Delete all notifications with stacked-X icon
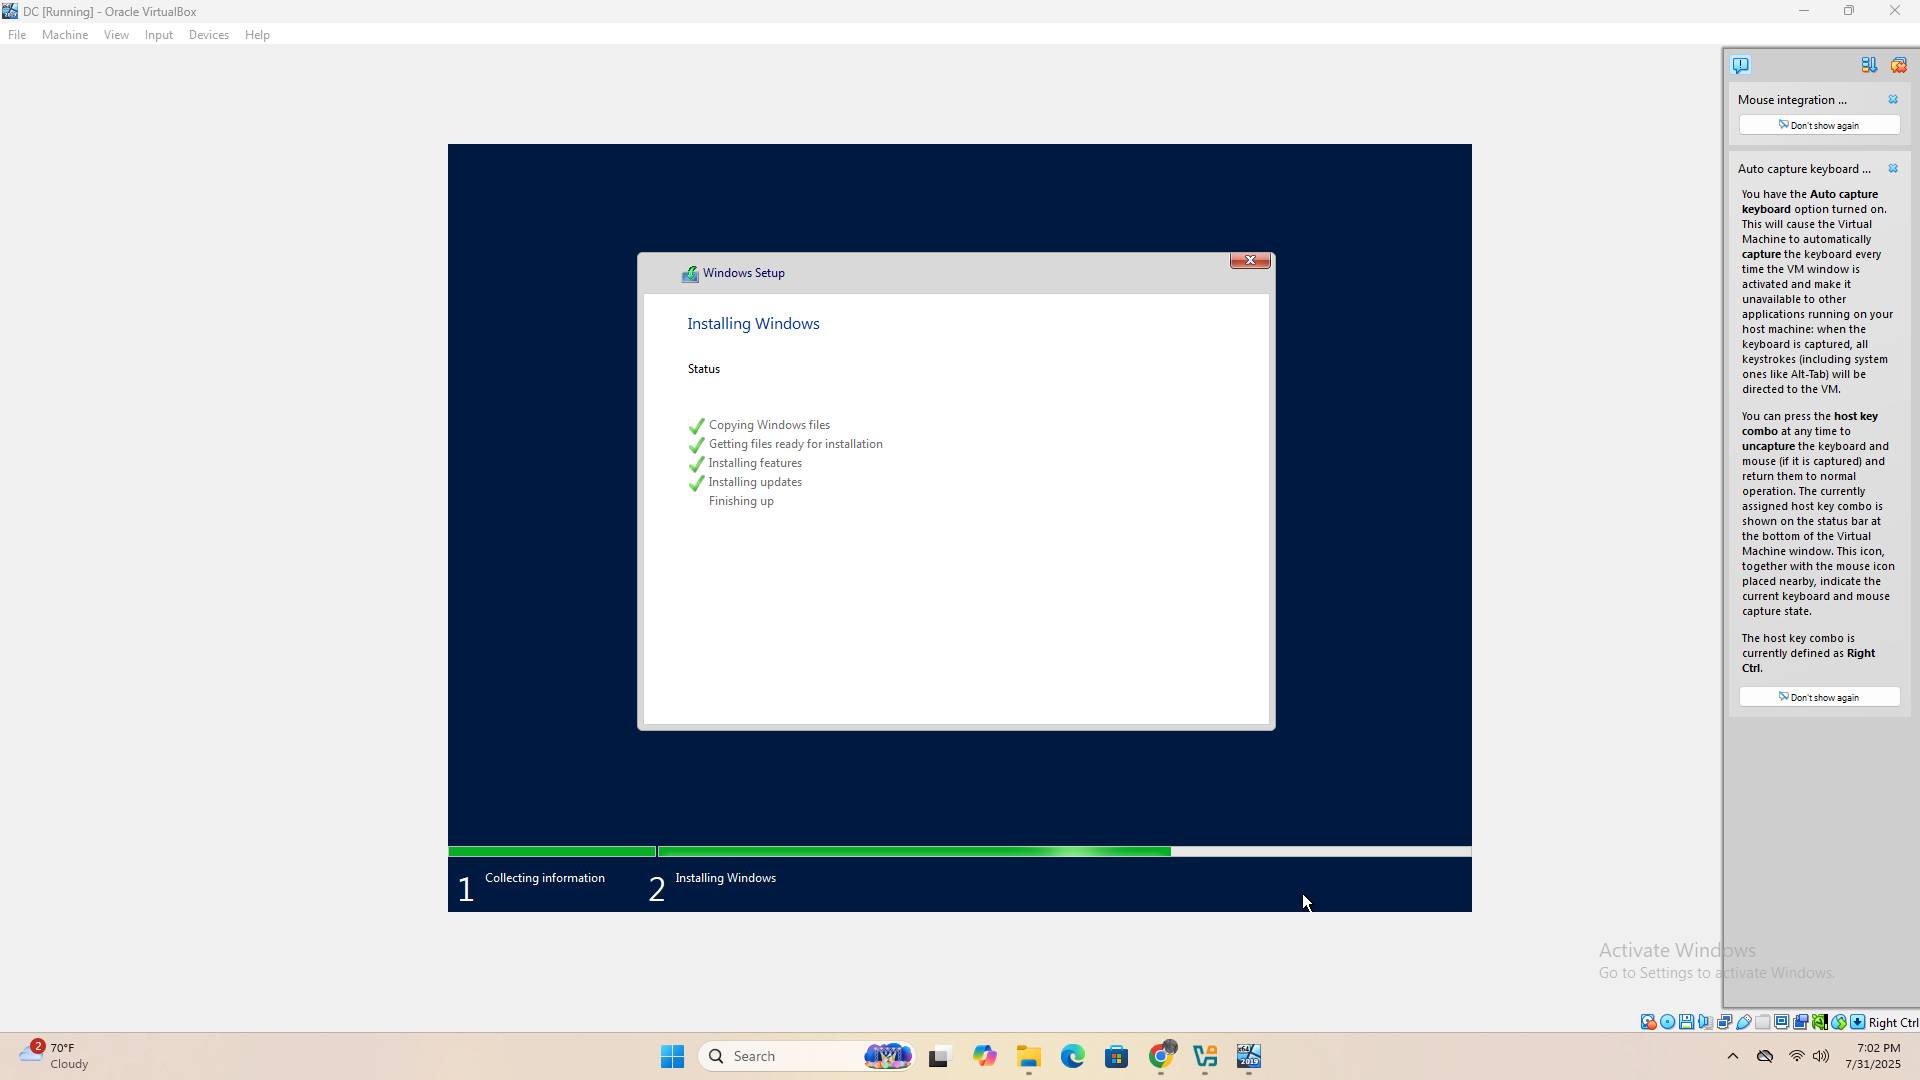 click(x=1898, y=65)
